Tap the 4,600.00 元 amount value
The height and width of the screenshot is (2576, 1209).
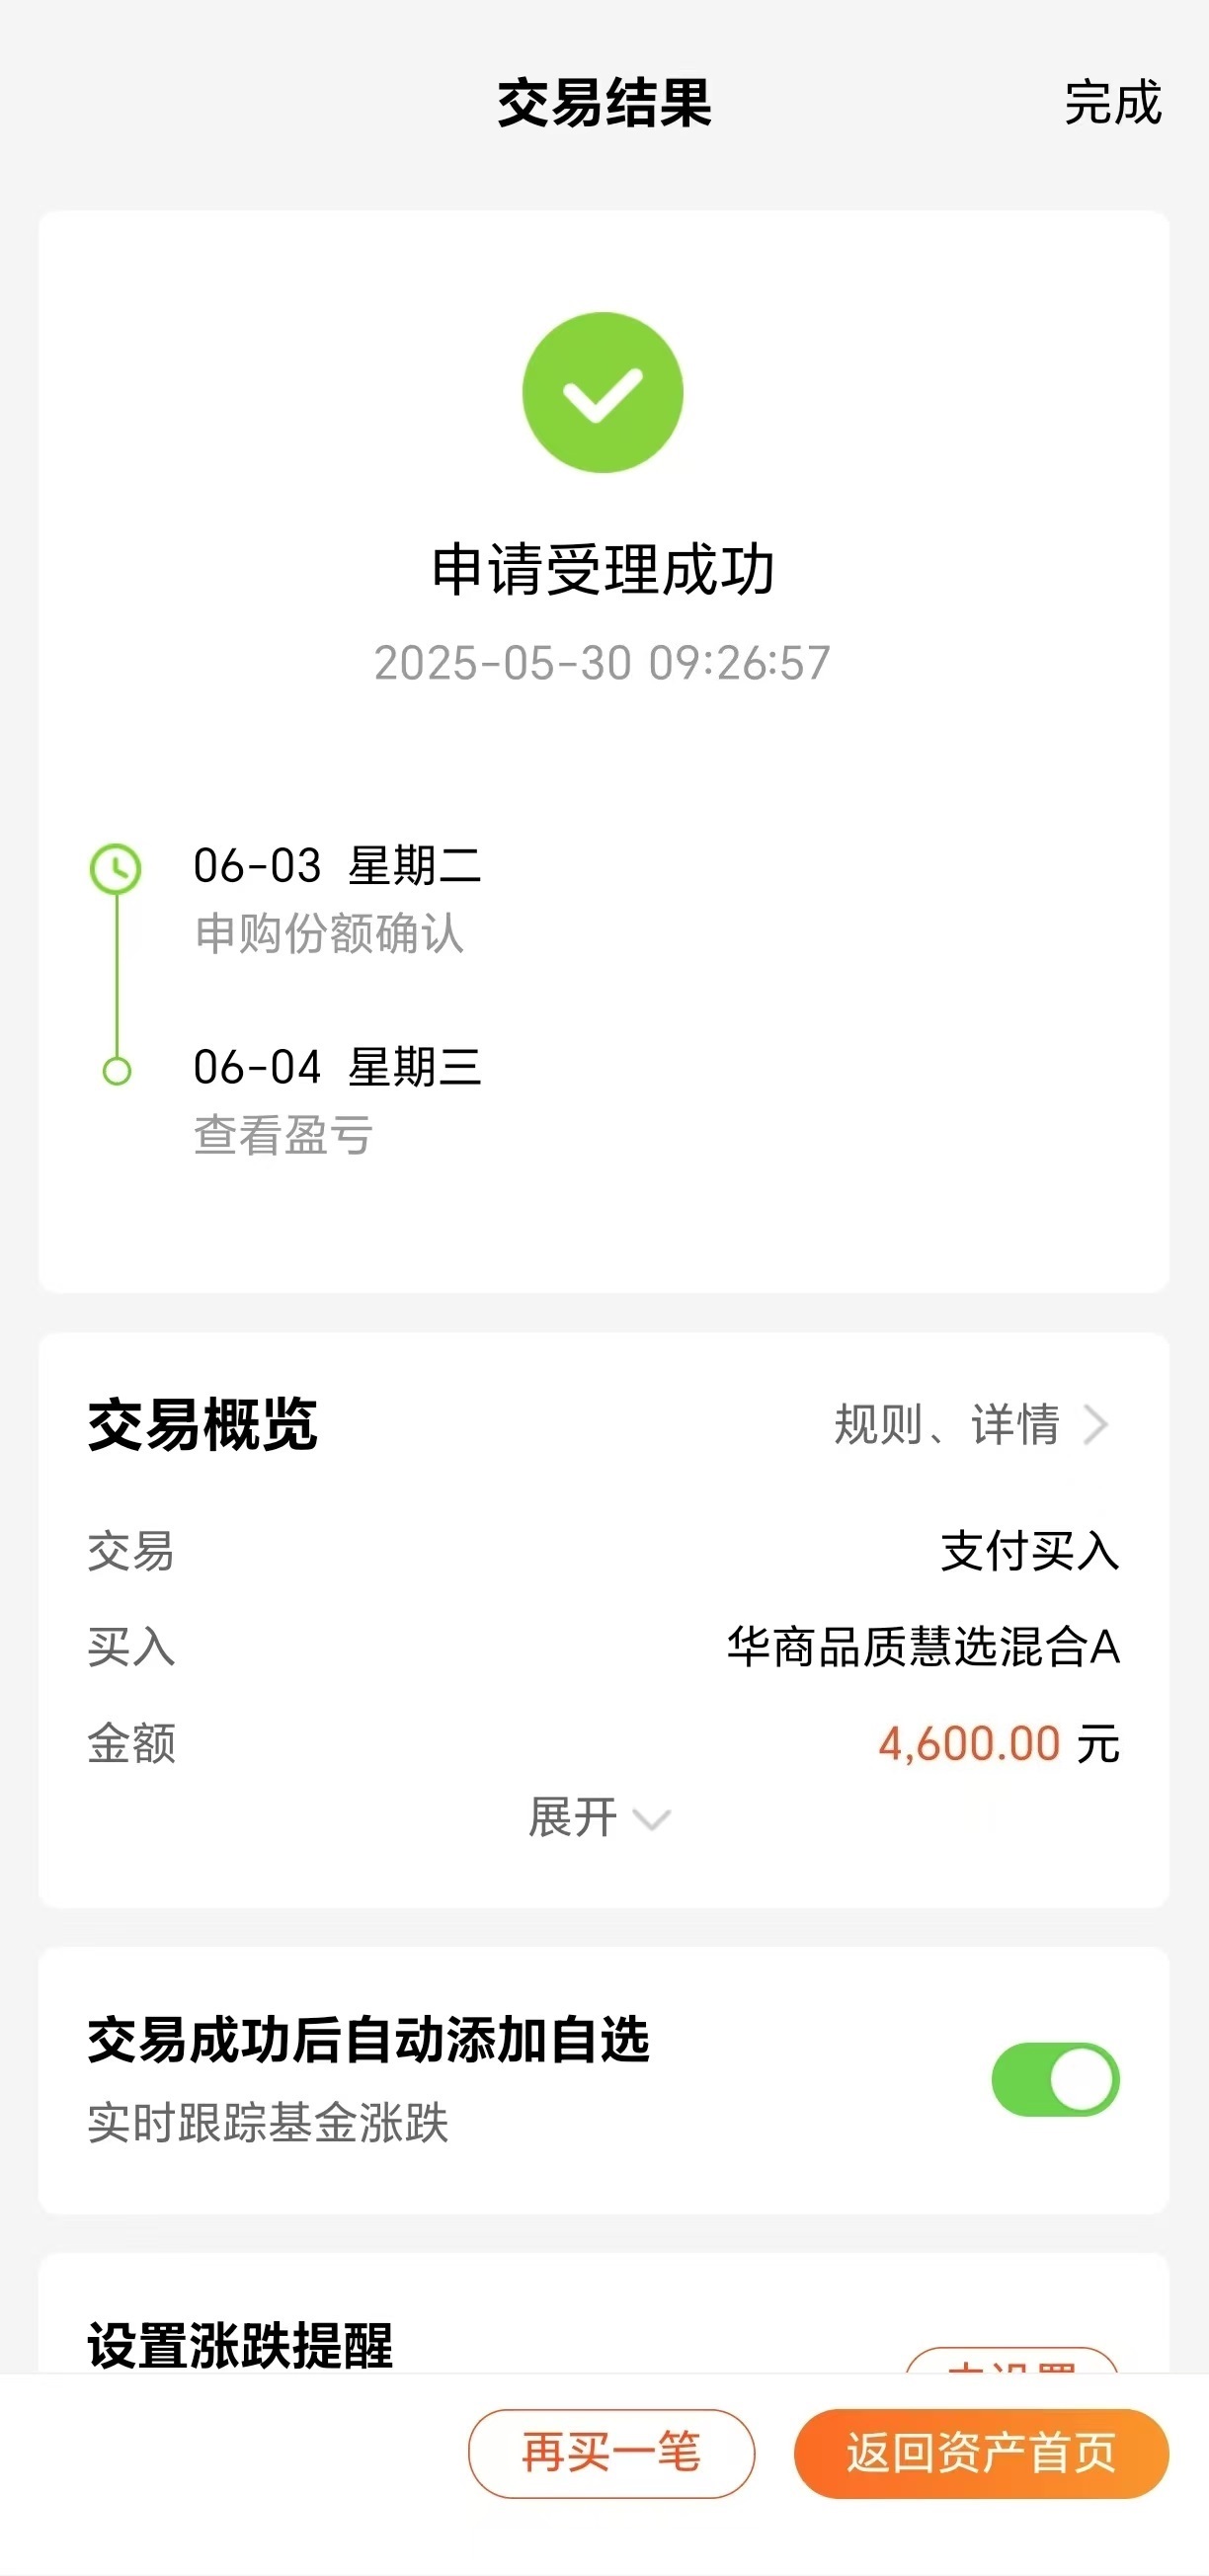[998, 1744]
